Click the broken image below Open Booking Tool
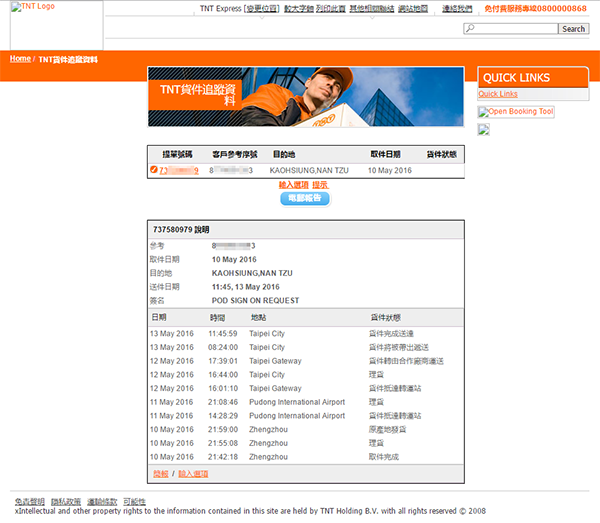 click(x=484, y=130)
